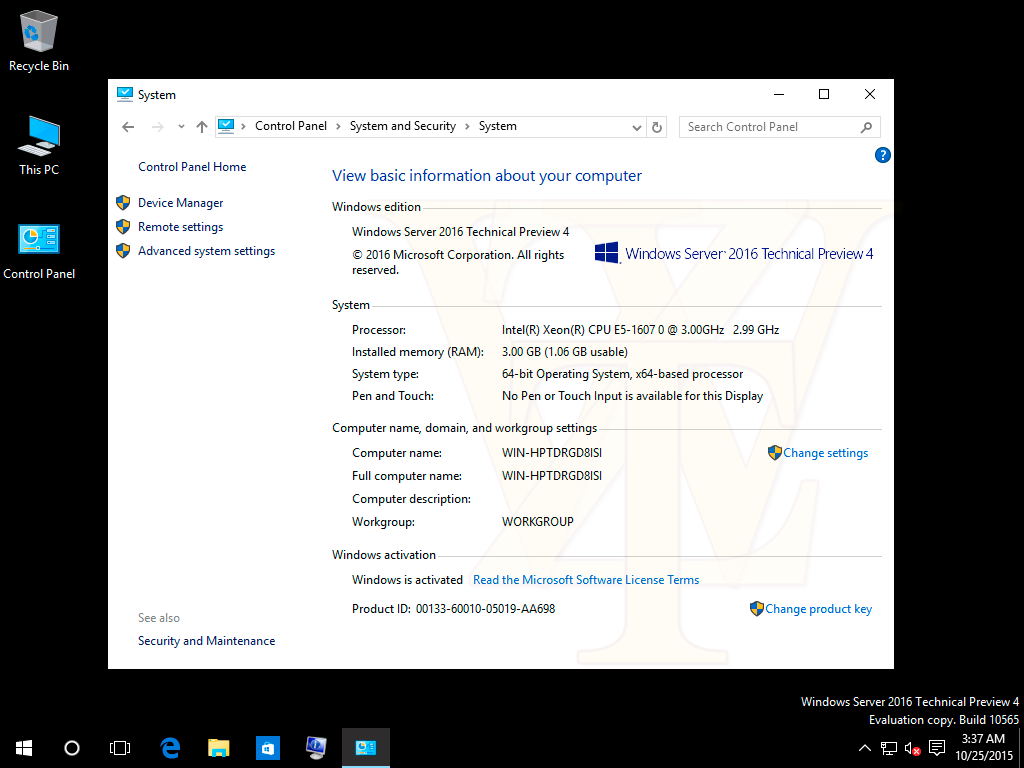Click the System window title bar icon

click(124, 95)
